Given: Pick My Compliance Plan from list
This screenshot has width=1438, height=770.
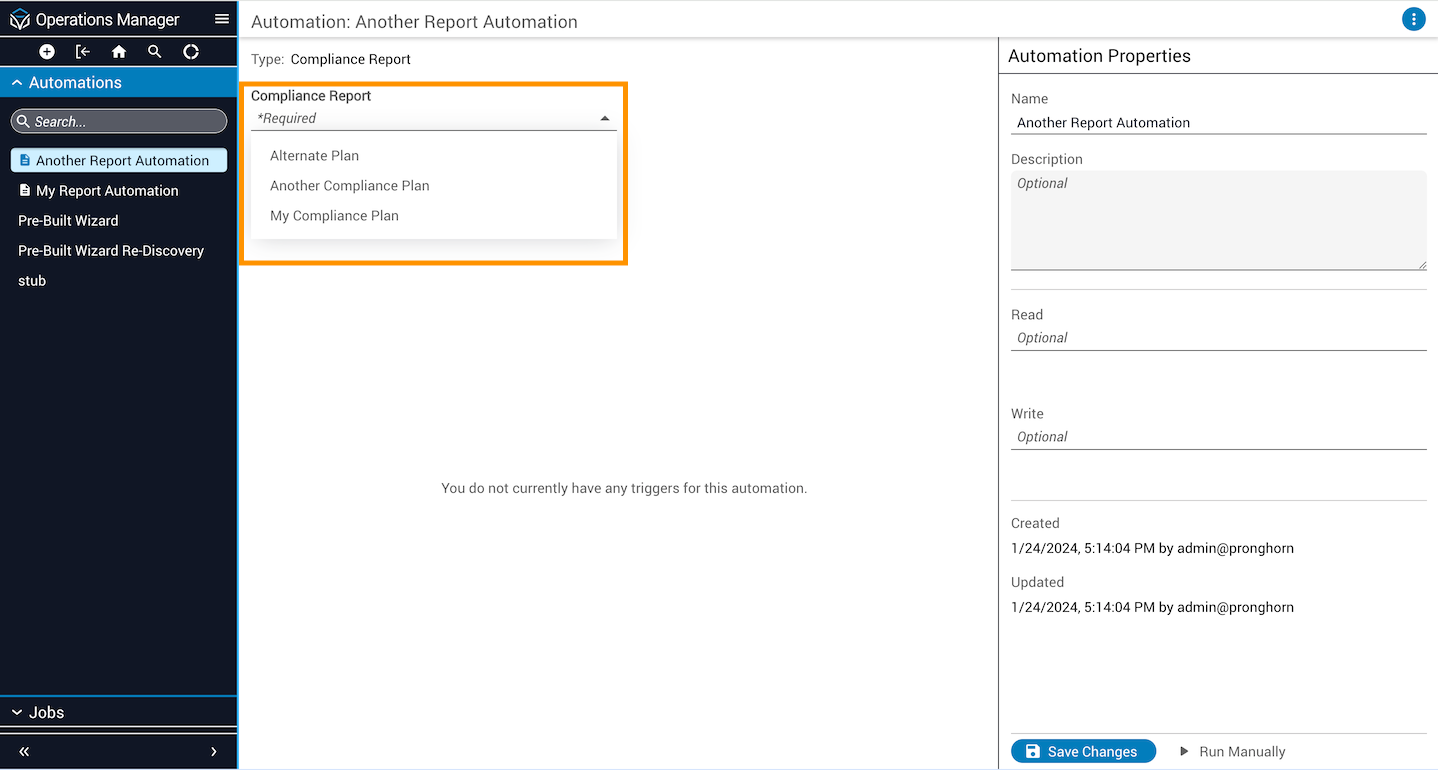Looking at the screenshot, I should 334,216.
